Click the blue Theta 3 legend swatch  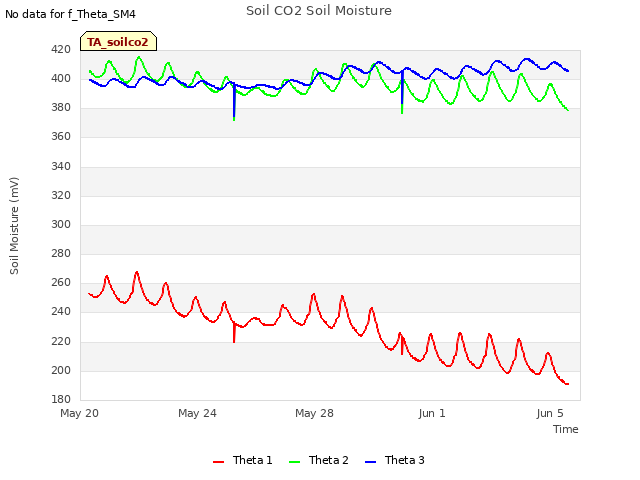click(x=371, y=462)
